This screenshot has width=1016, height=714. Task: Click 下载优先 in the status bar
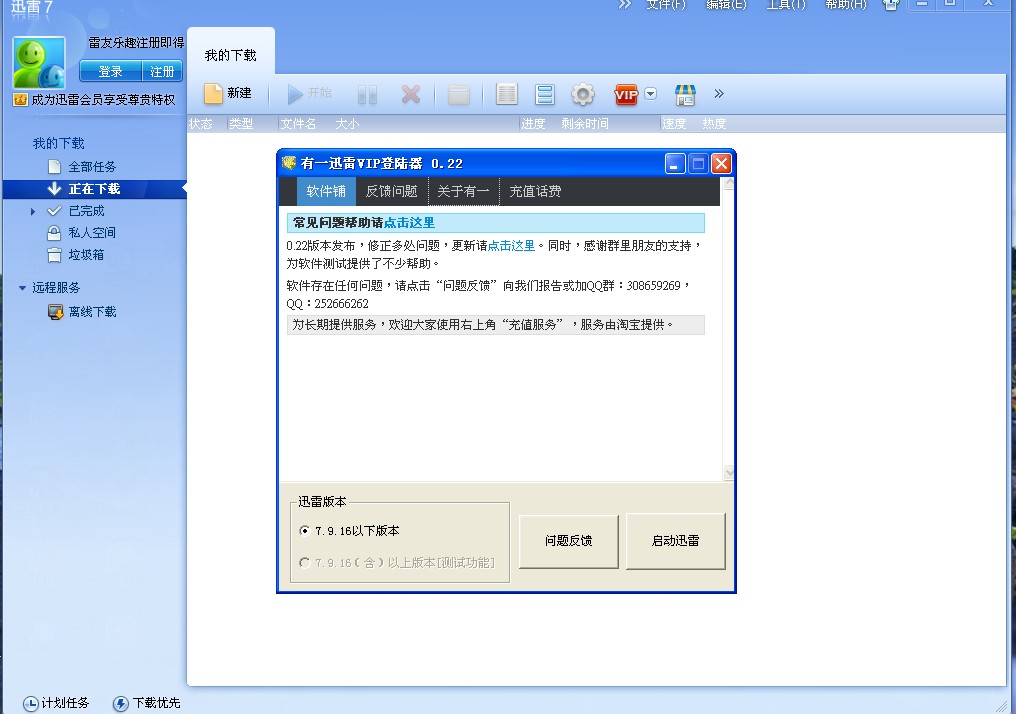(x=146, y=703)
